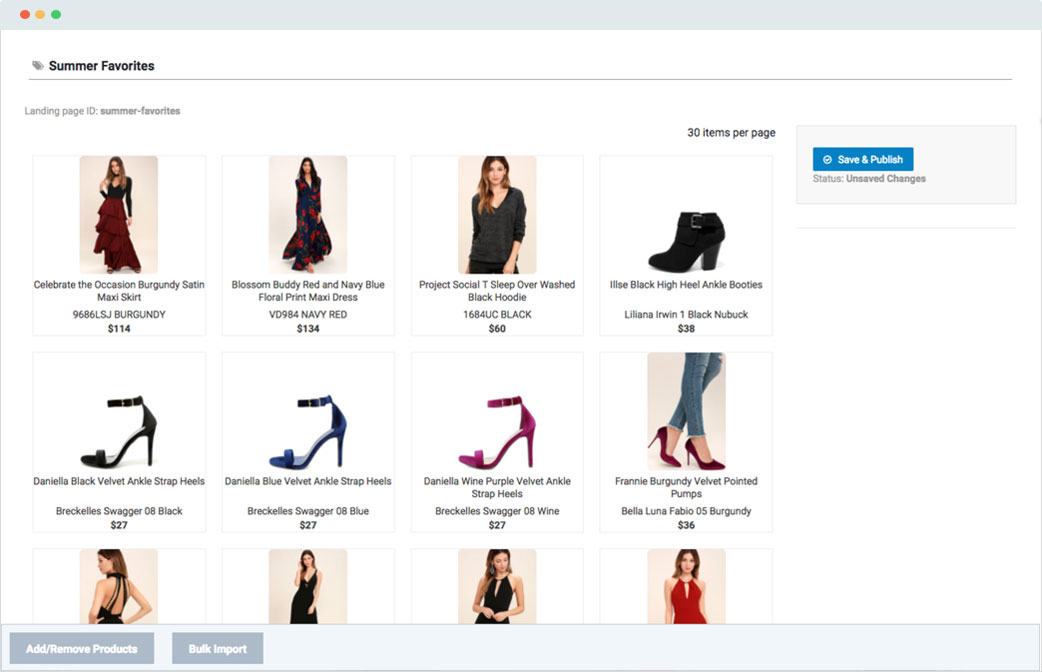Image resolution: width=1042 pixels, height=672 pixels.
Task: Click 'Frannie Burgundy Velvet Pointed Pumps' title
Action: click(686, 487)
